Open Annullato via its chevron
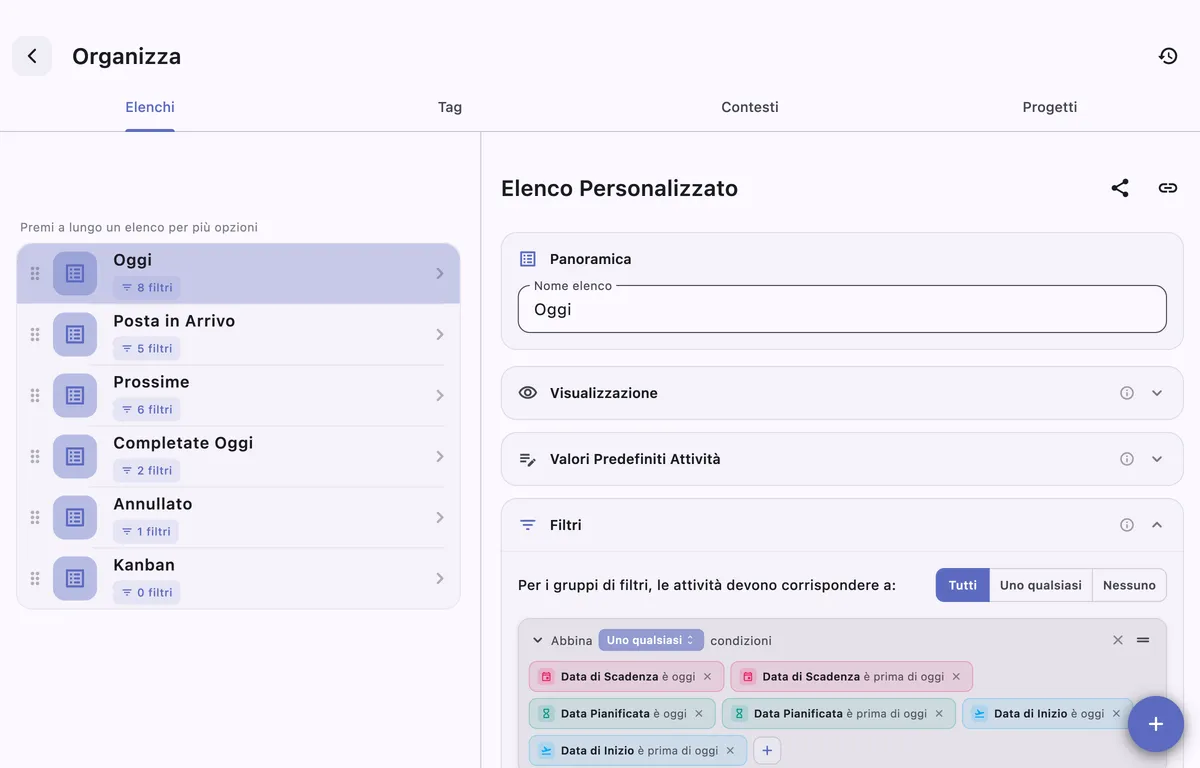The height and width of the screenshot is (768, 1200). point(440,518)
